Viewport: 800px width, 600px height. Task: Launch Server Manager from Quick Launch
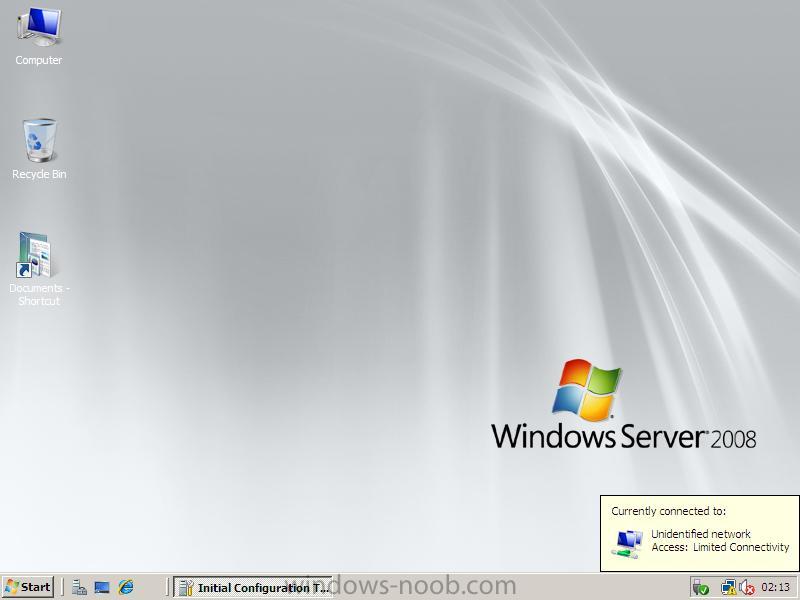tap(79, 587)
